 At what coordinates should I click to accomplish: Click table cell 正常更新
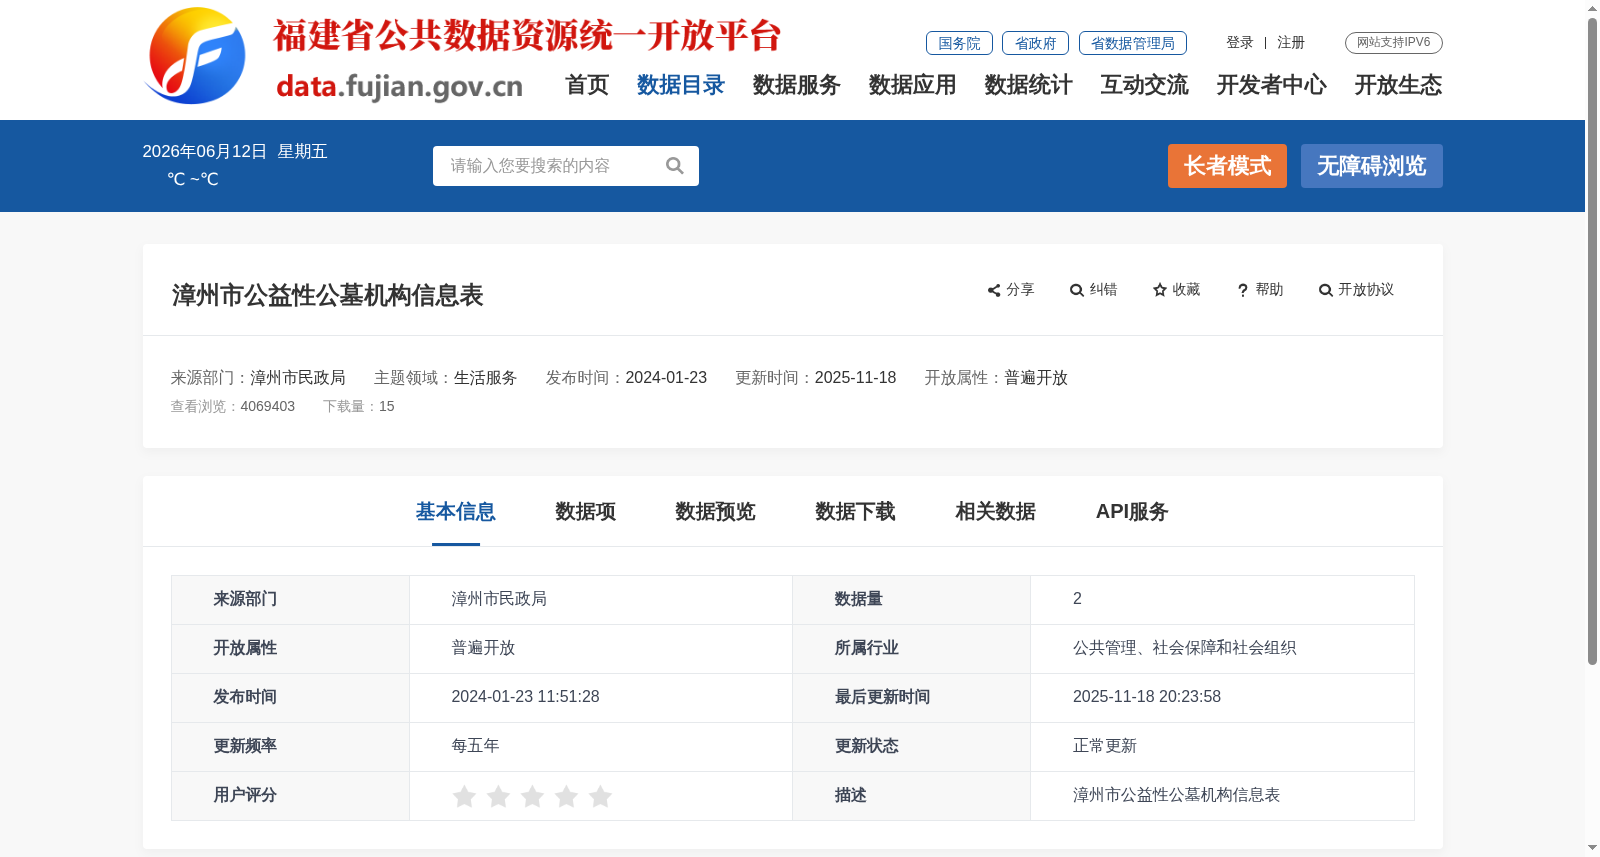1105,746
